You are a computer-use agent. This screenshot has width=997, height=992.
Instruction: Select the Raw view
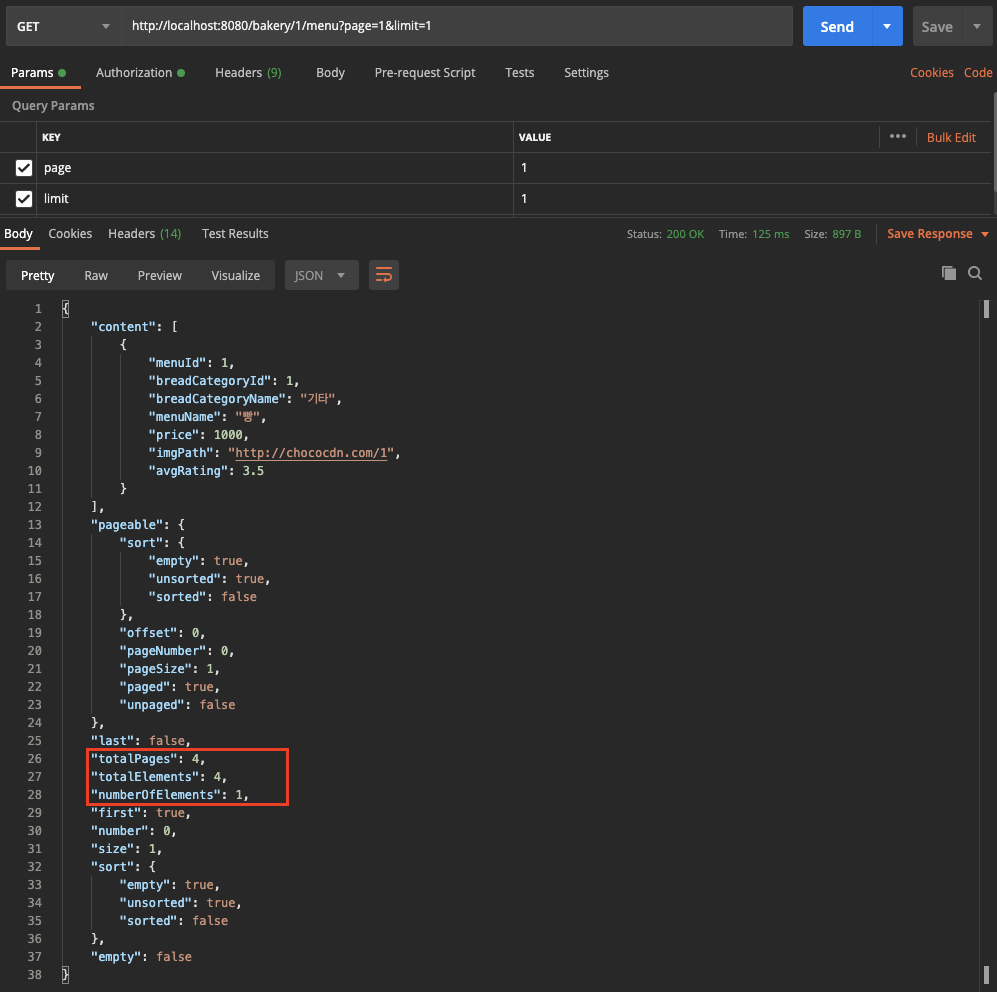coord(96,275)
